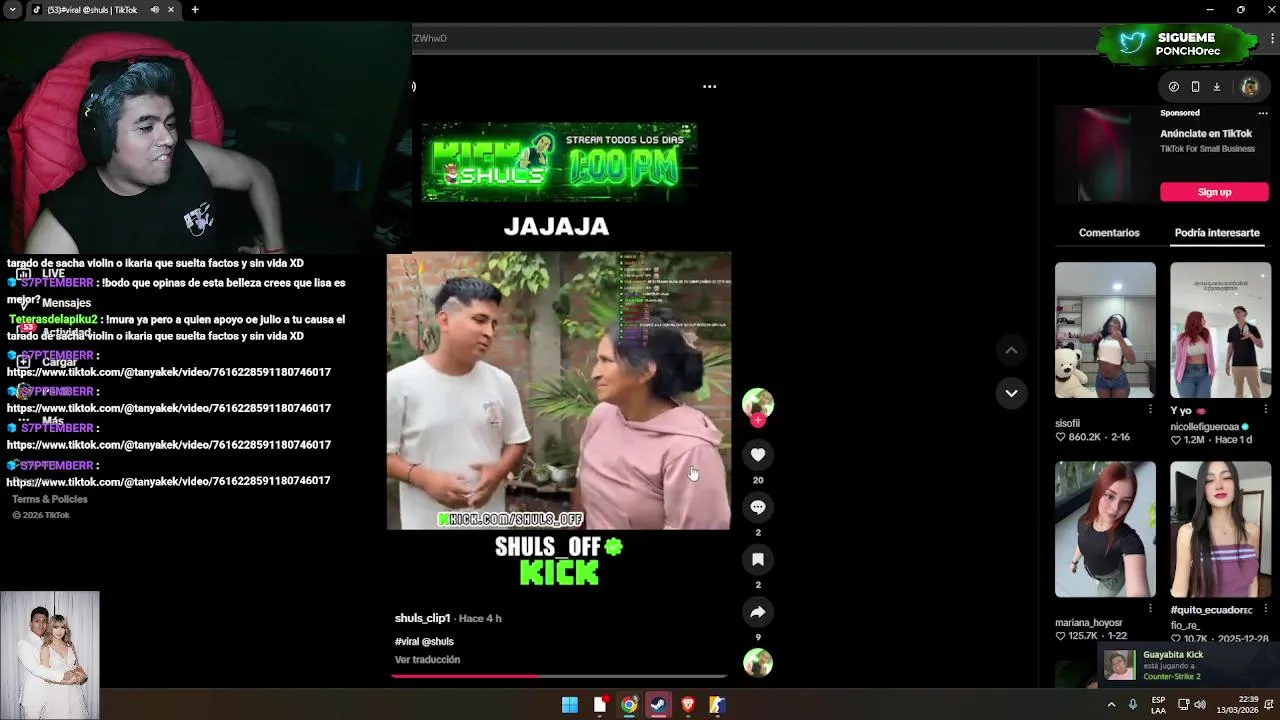Open the three-dot options above the video
The height and width of the screenshot is (720, 1280).
pos(709,86)
